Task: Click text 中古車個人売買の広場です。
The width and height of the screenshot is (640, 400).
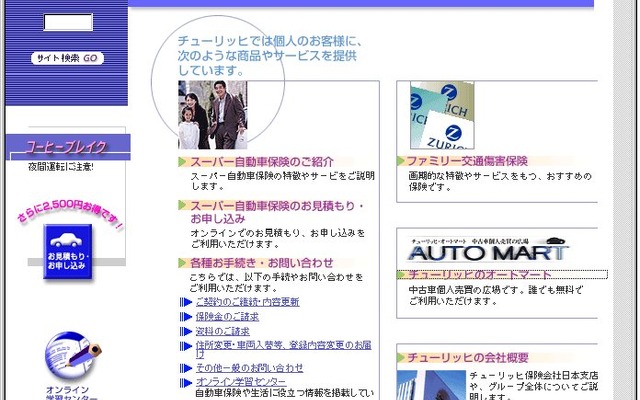Action: (467, 290)
